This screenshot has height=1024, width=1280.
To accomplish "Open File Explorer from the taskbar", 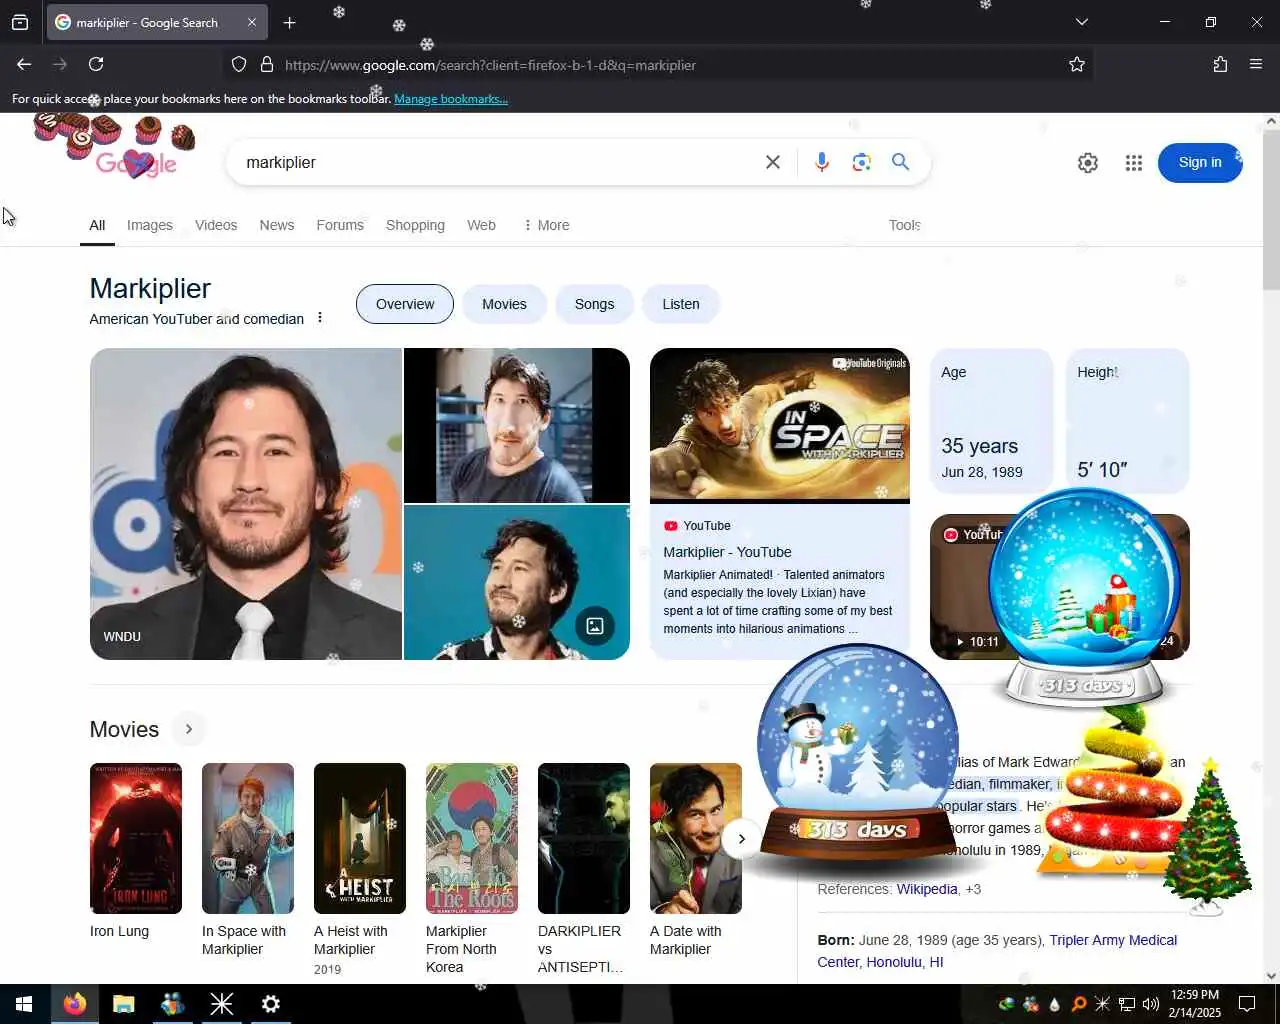I will [123, 1004].
